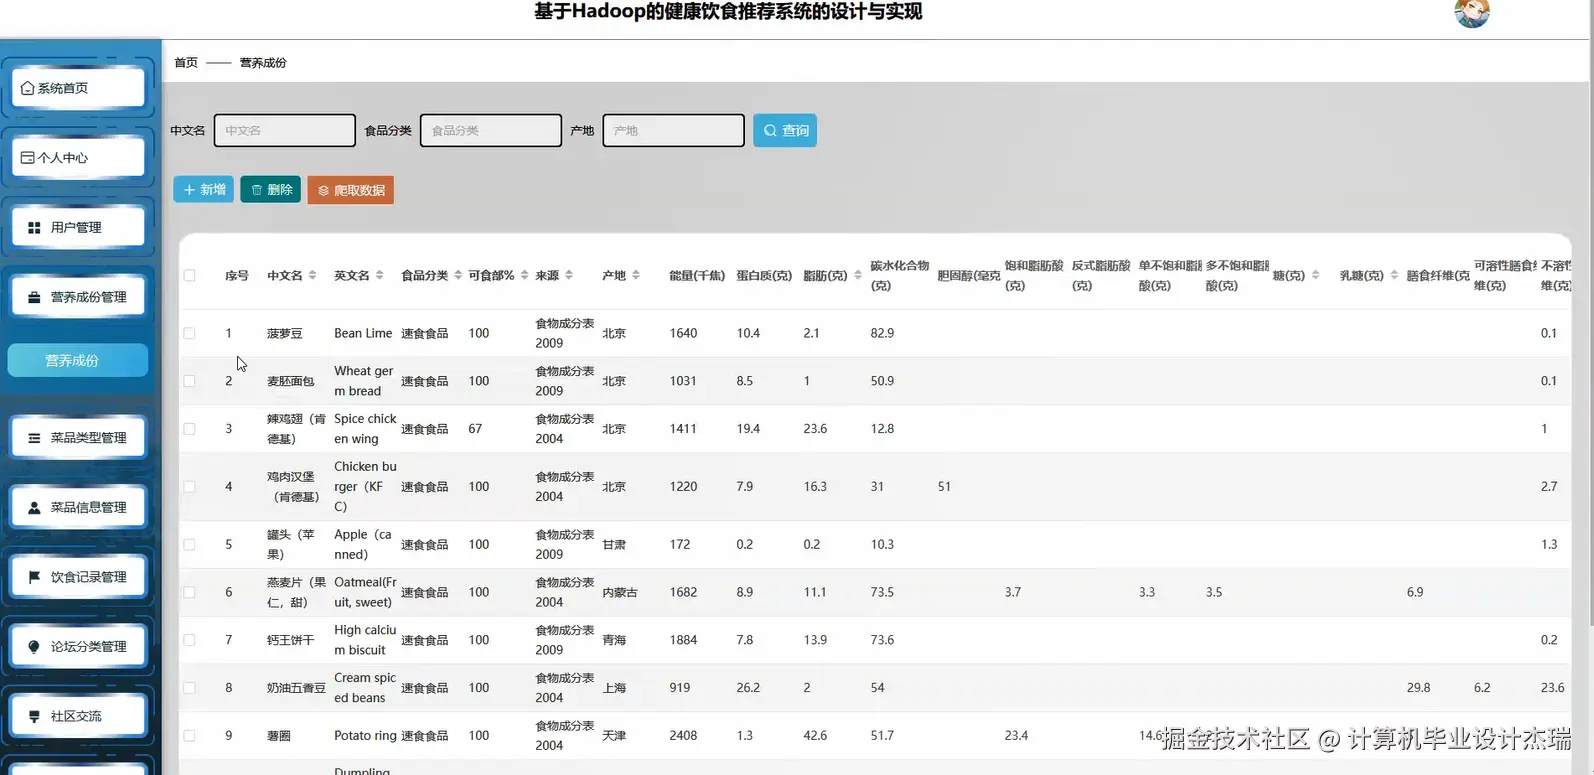The image size is (1594, 775).
Task: Sort by the 产地 column arrows
Action: pos(635,275)
